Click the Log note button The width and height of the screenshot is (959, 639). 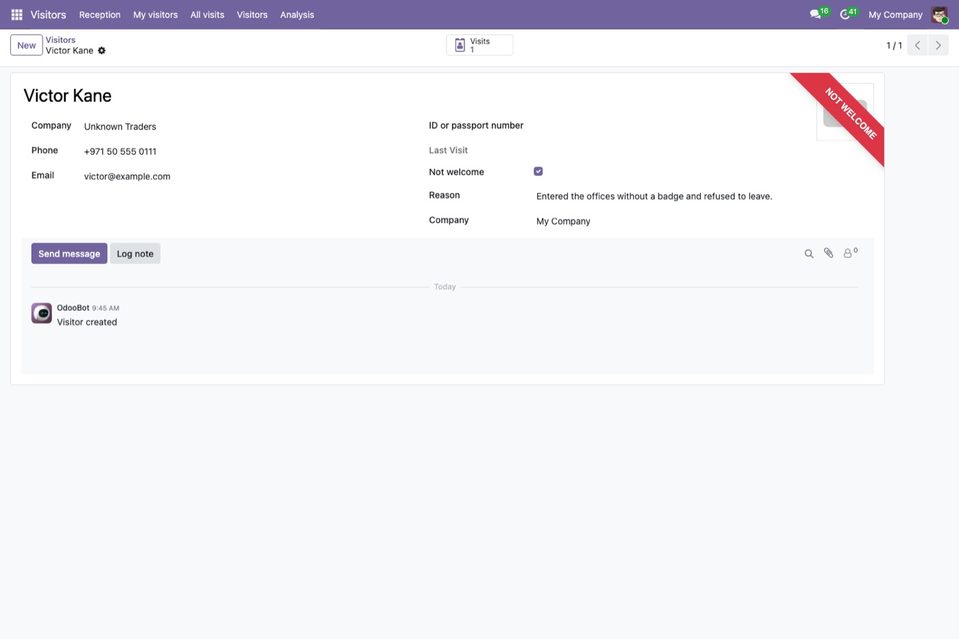point(135,254)
